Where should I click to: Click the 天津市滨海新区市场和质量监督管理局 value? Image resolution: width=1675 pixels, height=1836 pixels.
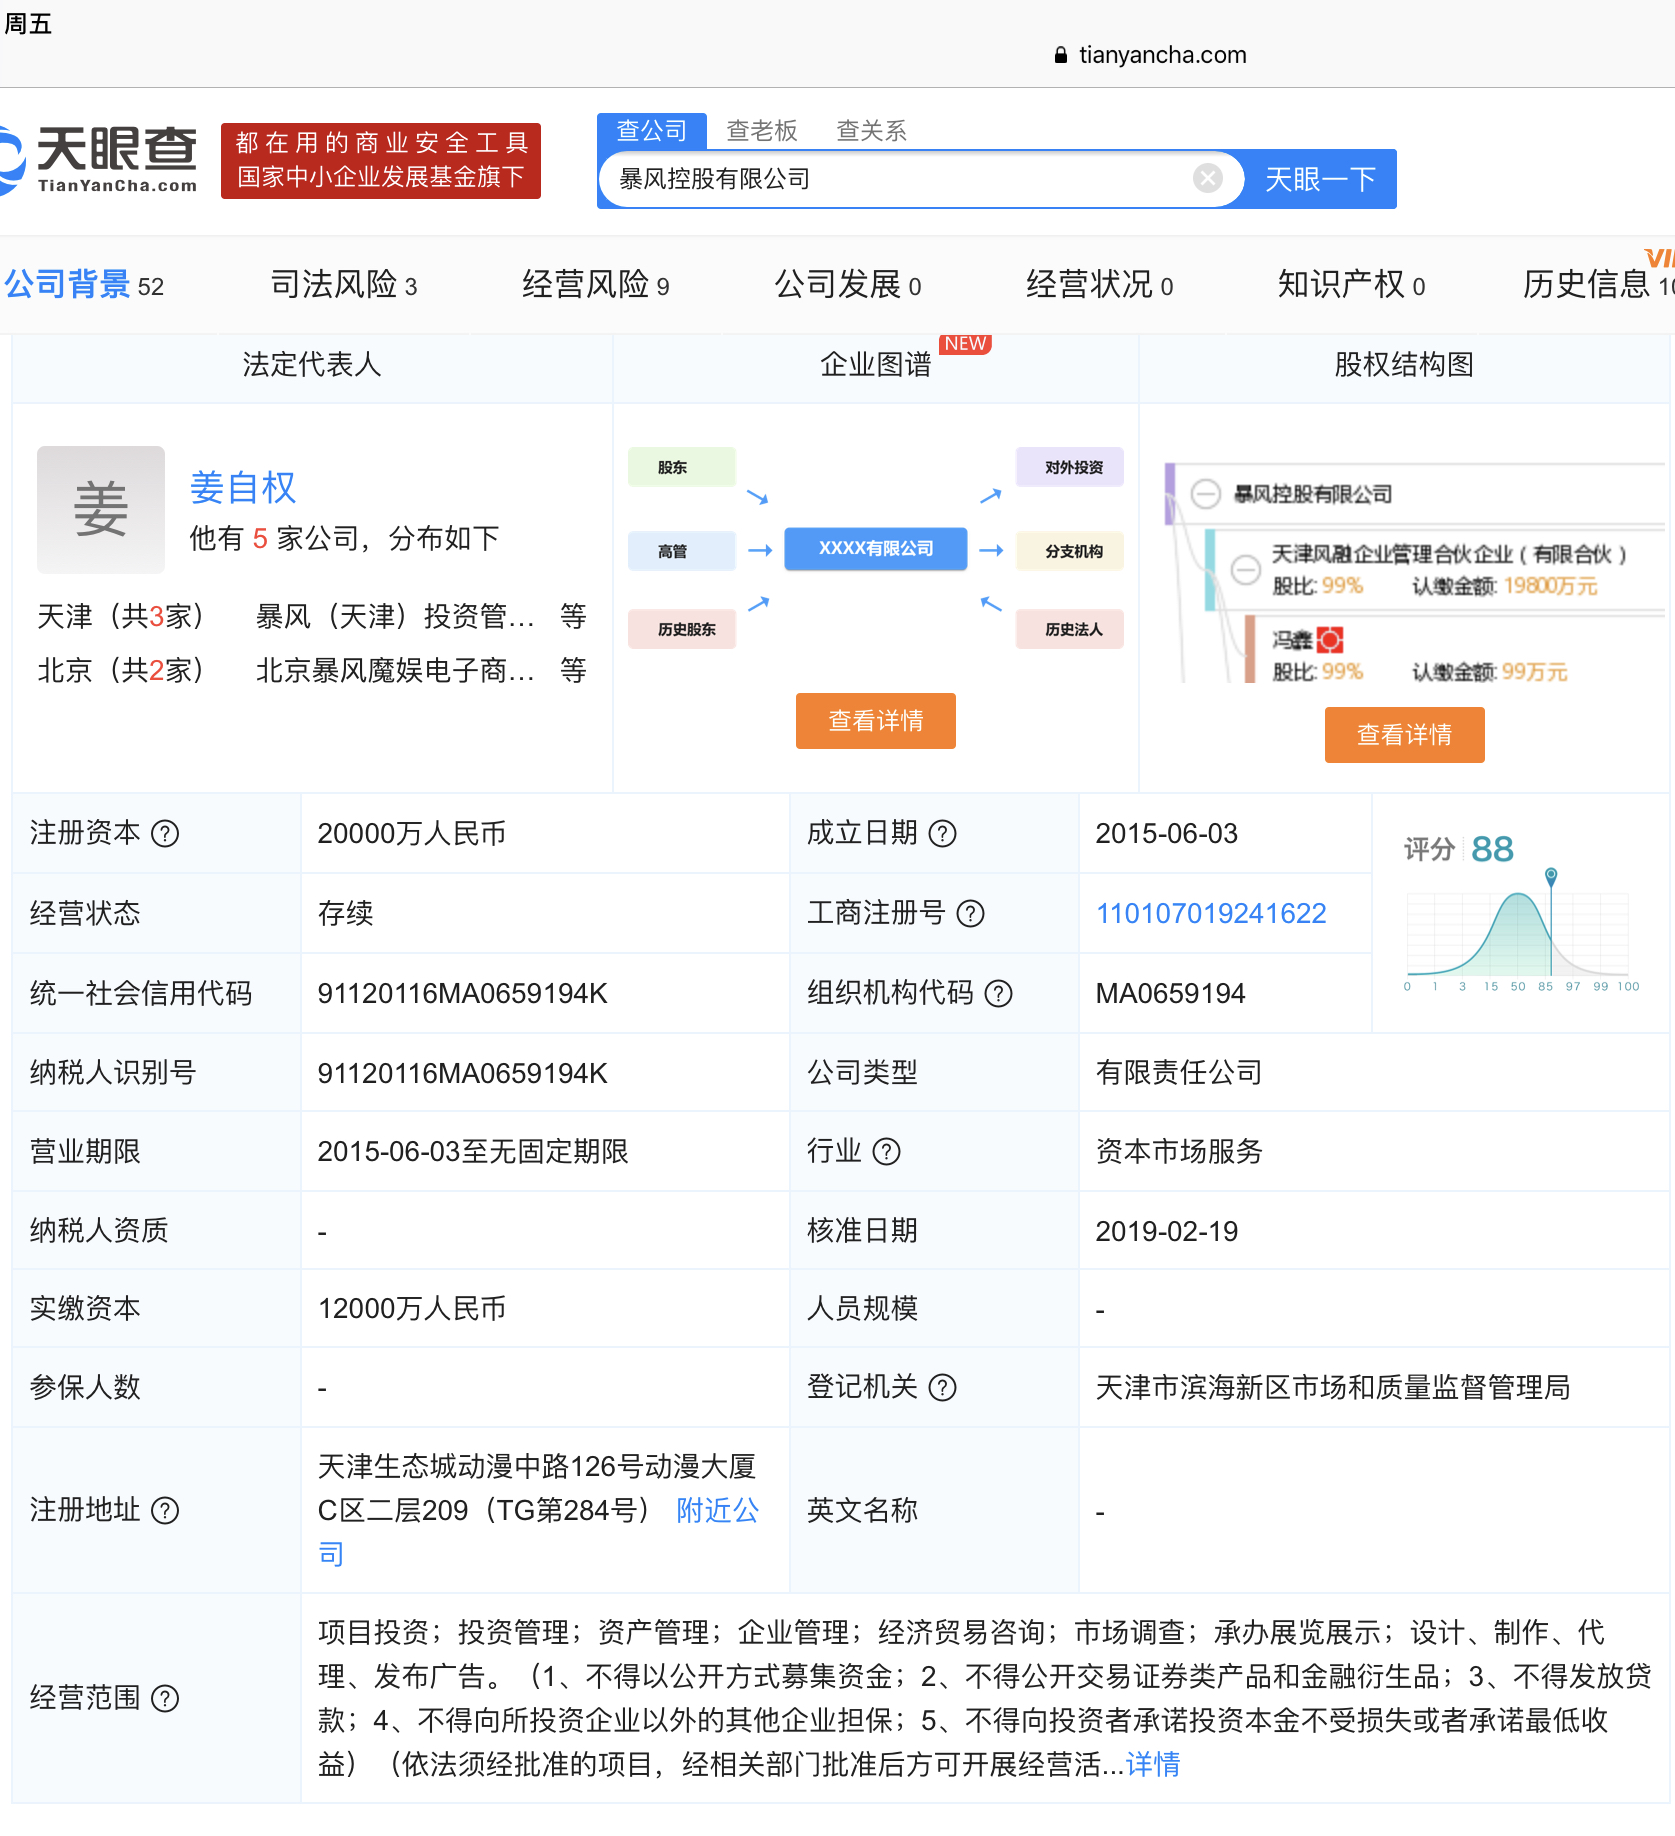pyautogui.click(x=1333, y=1387)
